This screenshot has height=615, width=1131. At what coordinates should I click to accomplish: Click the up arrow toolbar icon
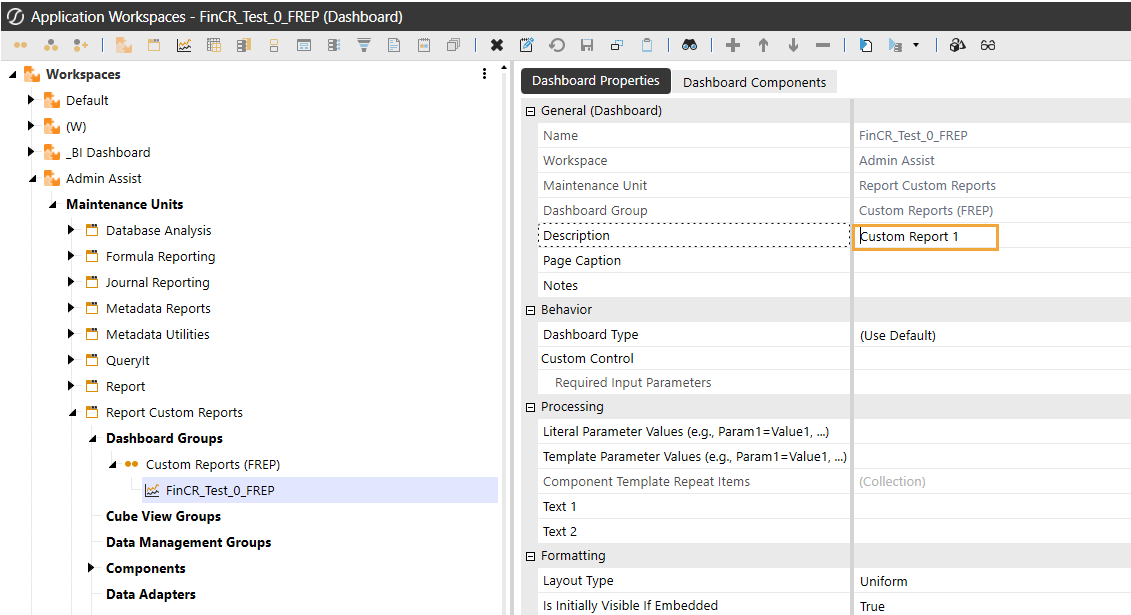pyautogui.click(x=763, y=45)
